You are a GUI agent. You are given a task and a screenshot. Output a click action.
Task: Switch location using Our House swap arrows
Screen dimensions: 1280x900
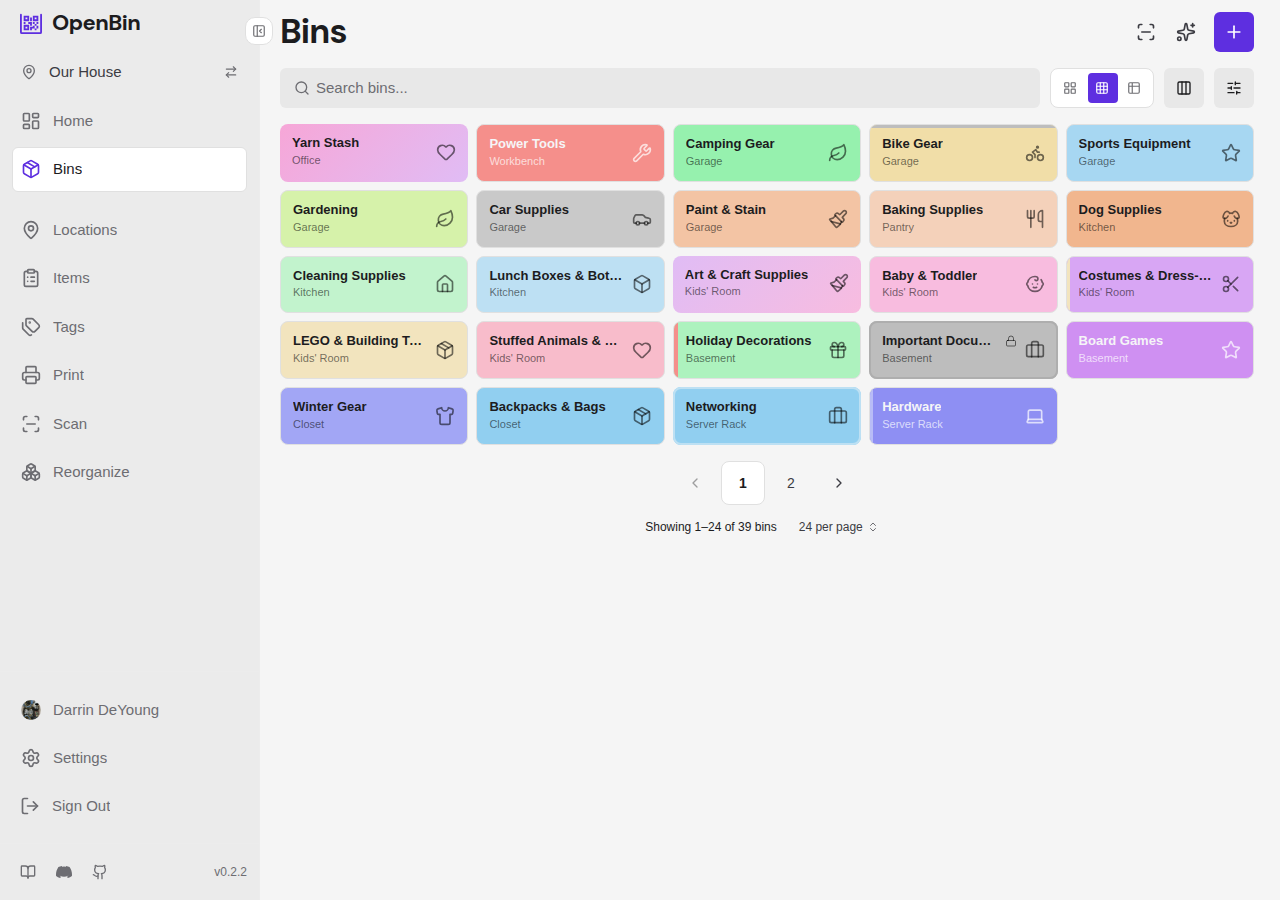click(231, 72)
